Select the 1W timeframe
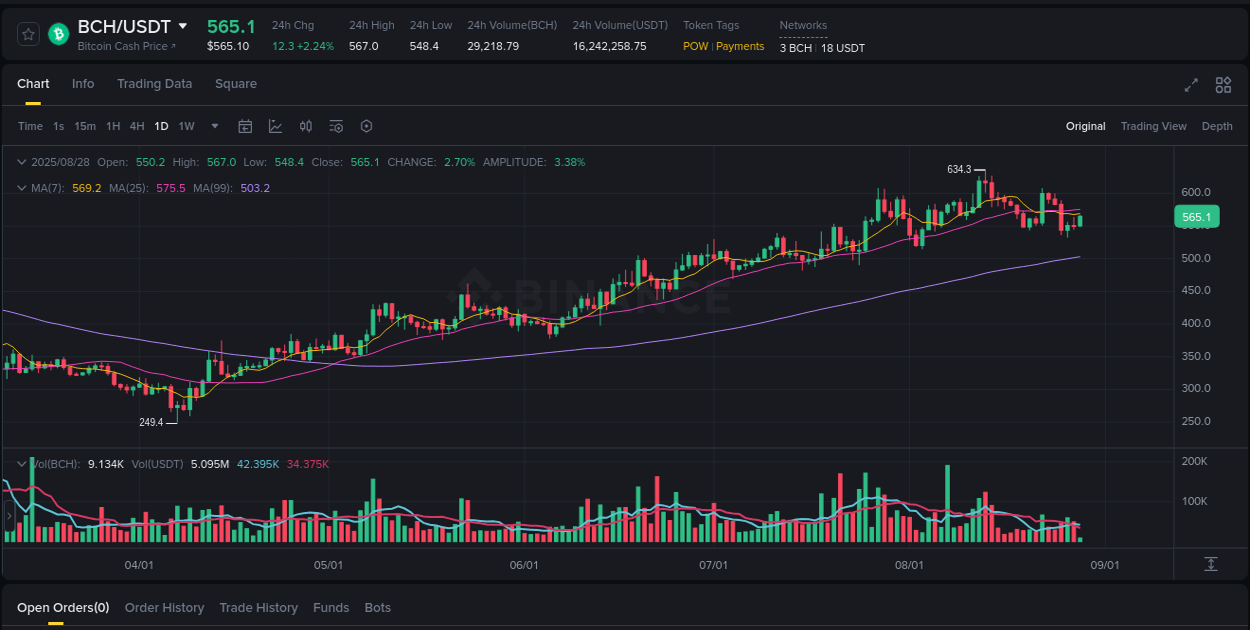 pyautogui.click(x=186, y=126)
